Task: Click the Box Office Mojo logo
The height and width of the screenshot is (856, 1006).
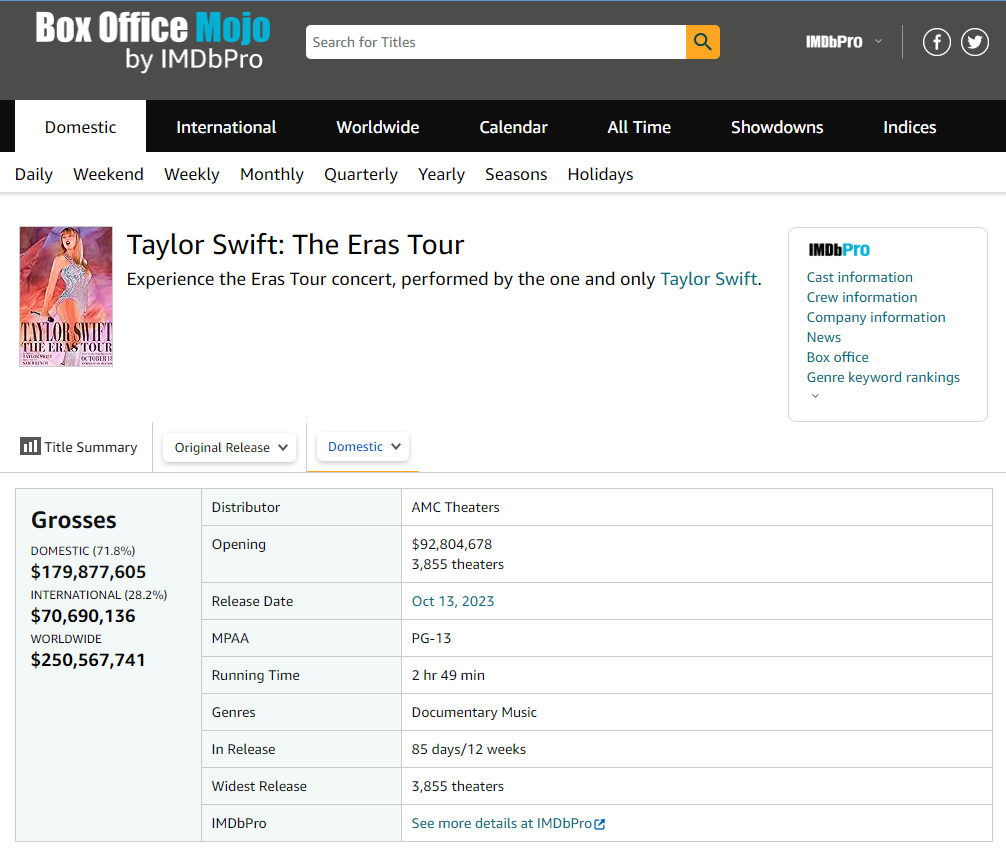Action: [x=153, y=42]
